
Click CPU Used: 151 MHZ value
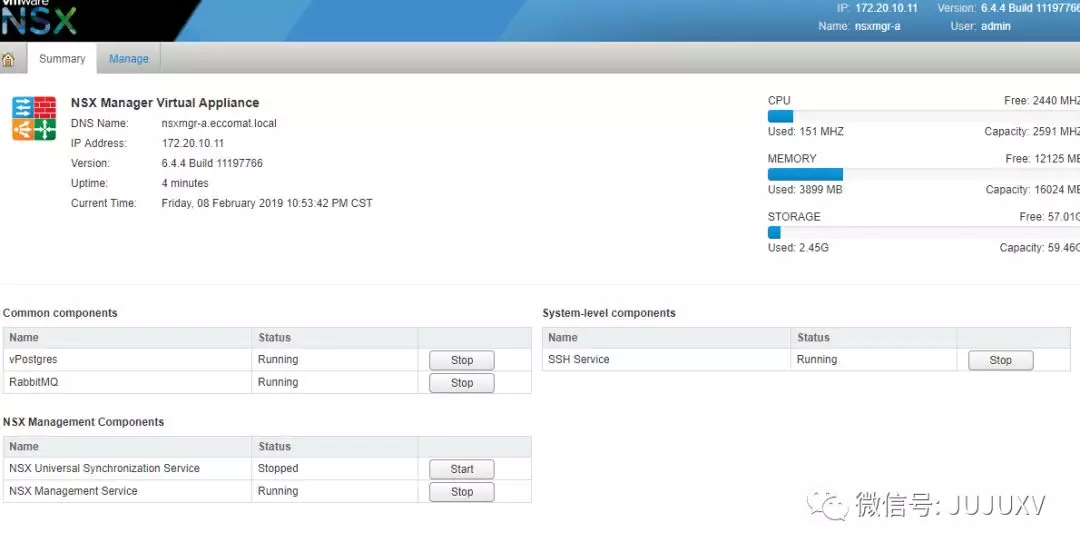coord(806,132)
